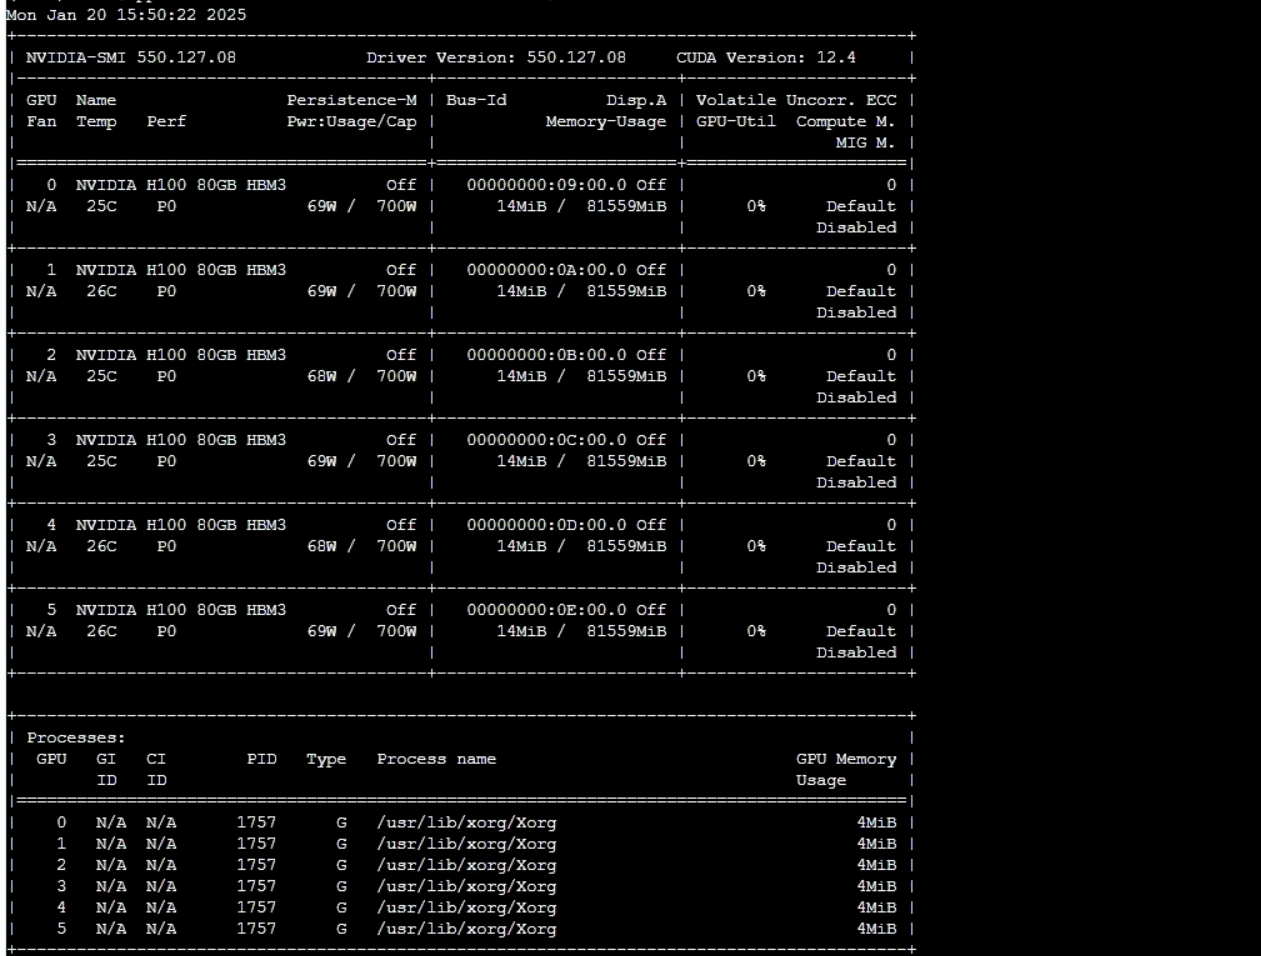
Task: Click the 4MiB value in process row GPU 5
Action: click(876, 929)
